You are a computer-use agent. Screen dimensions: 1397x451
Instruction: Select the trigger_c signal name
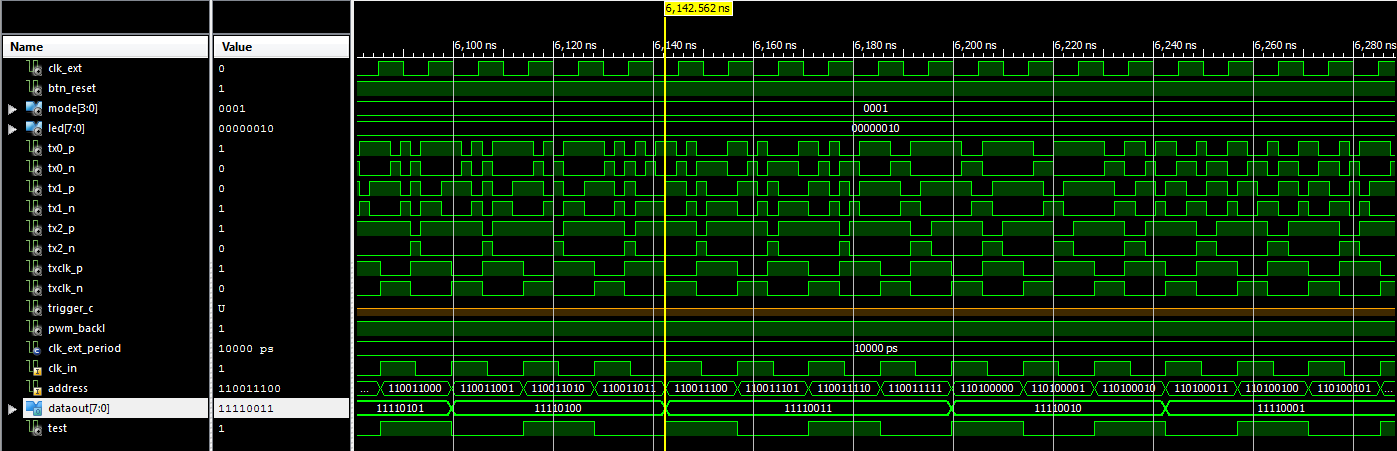[x=70, y=308]
